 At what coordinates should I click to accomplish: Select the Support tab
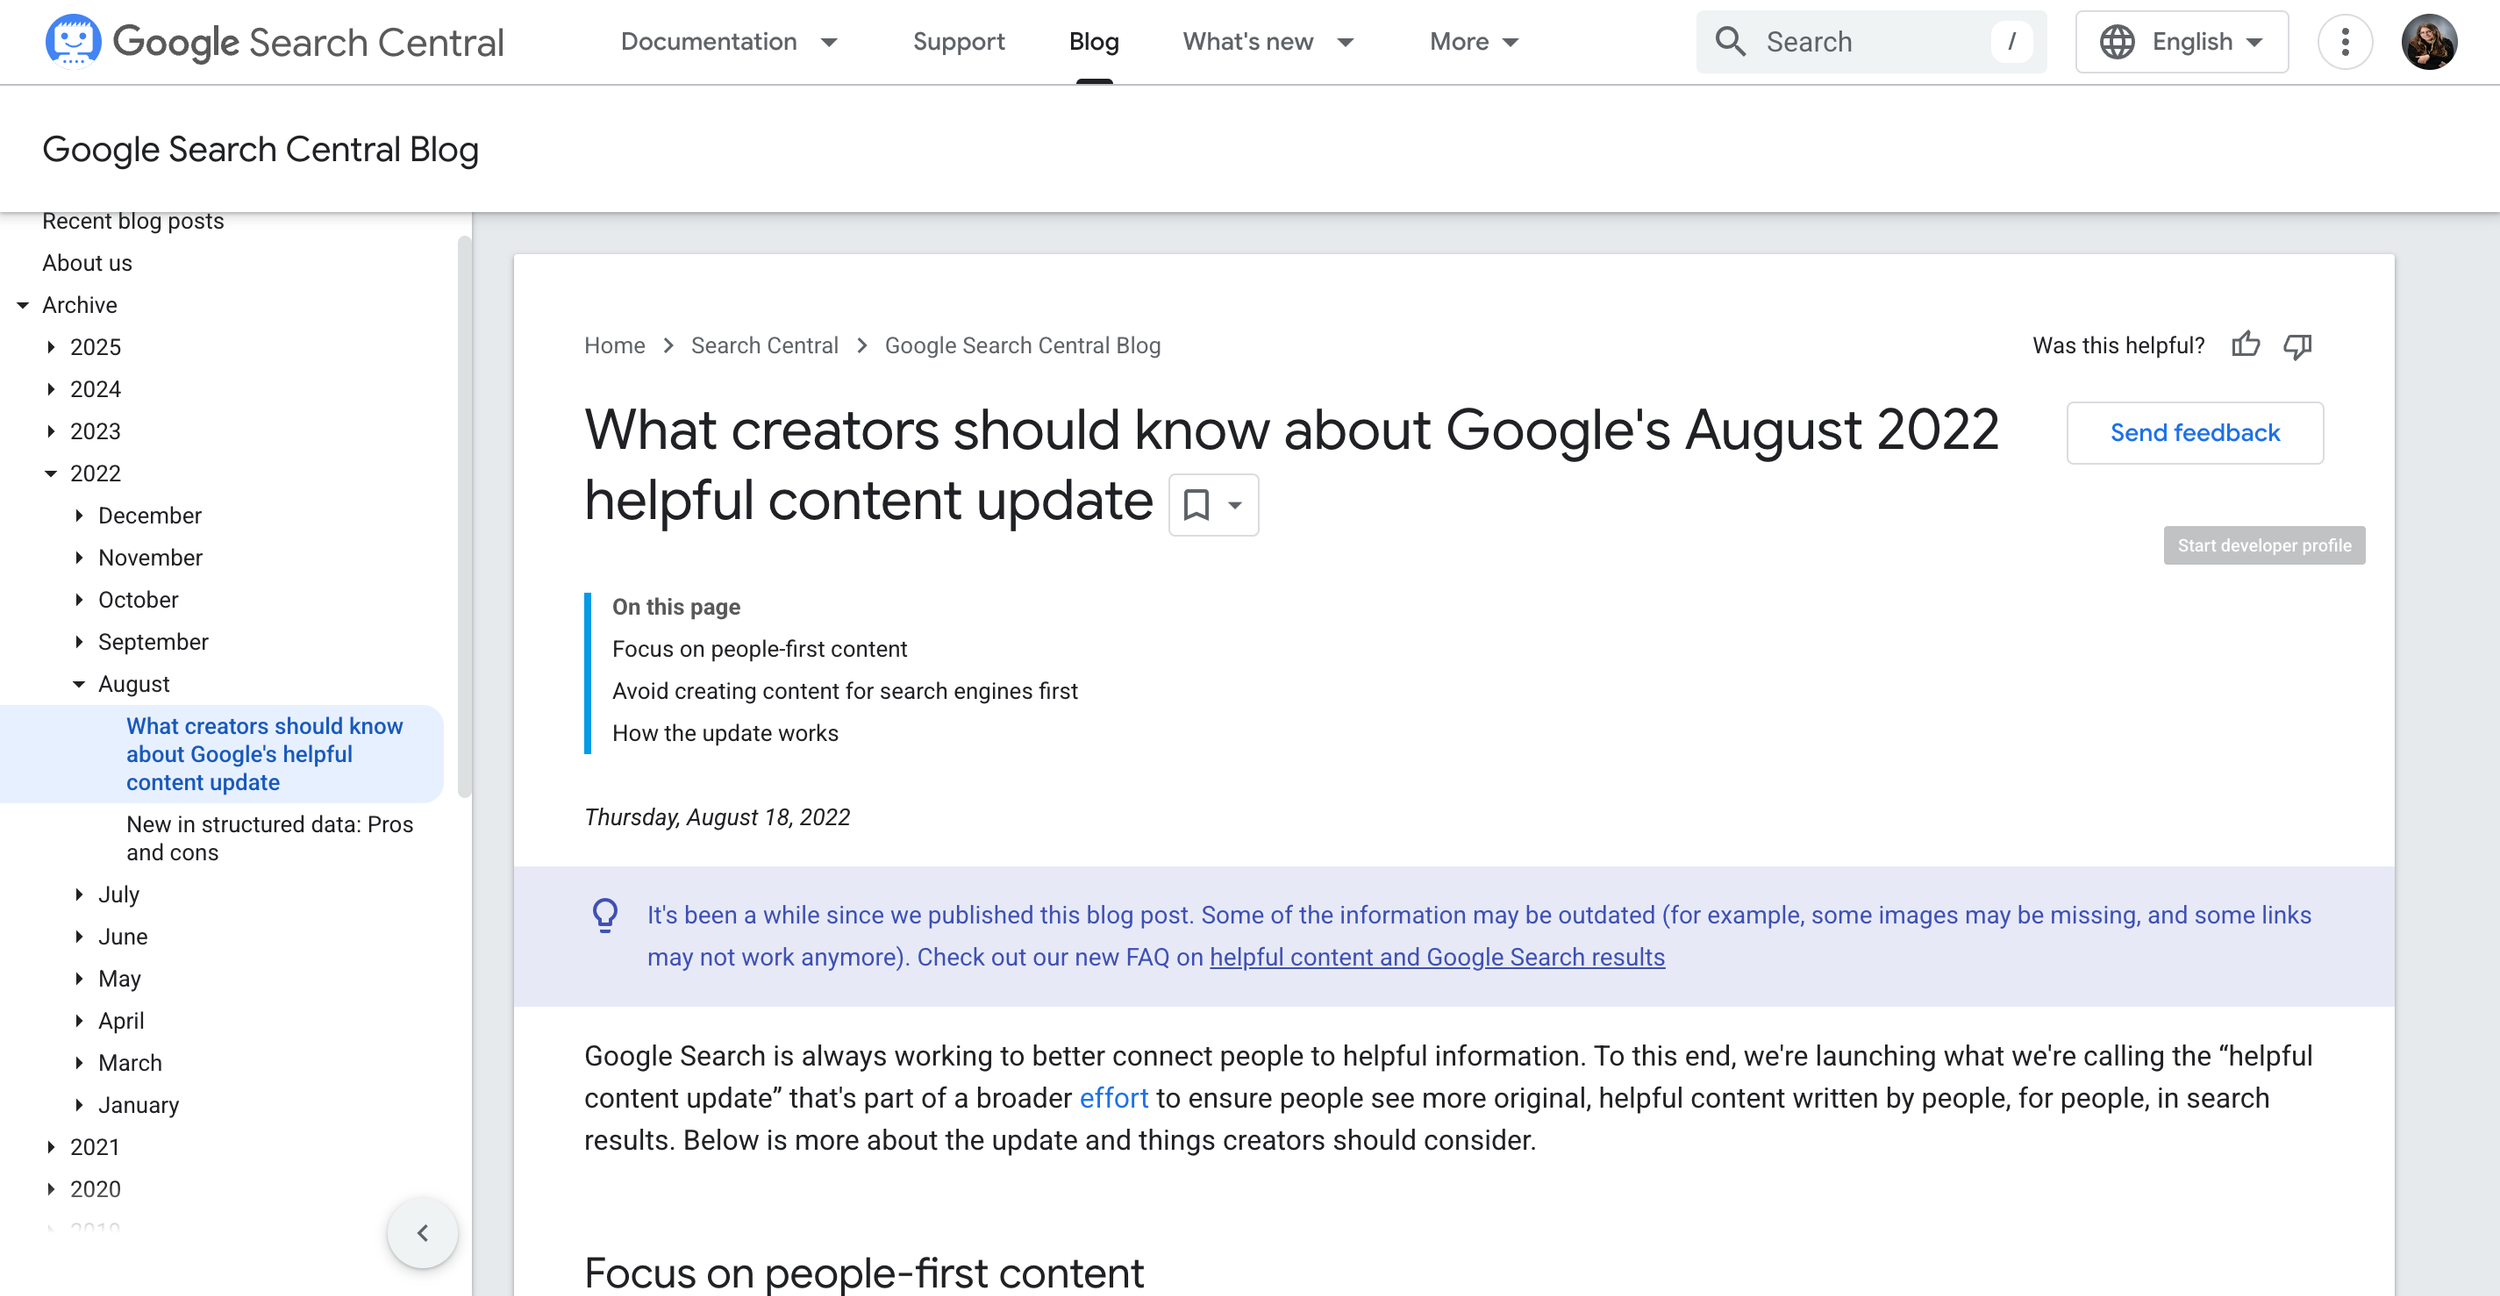point(958,42)
